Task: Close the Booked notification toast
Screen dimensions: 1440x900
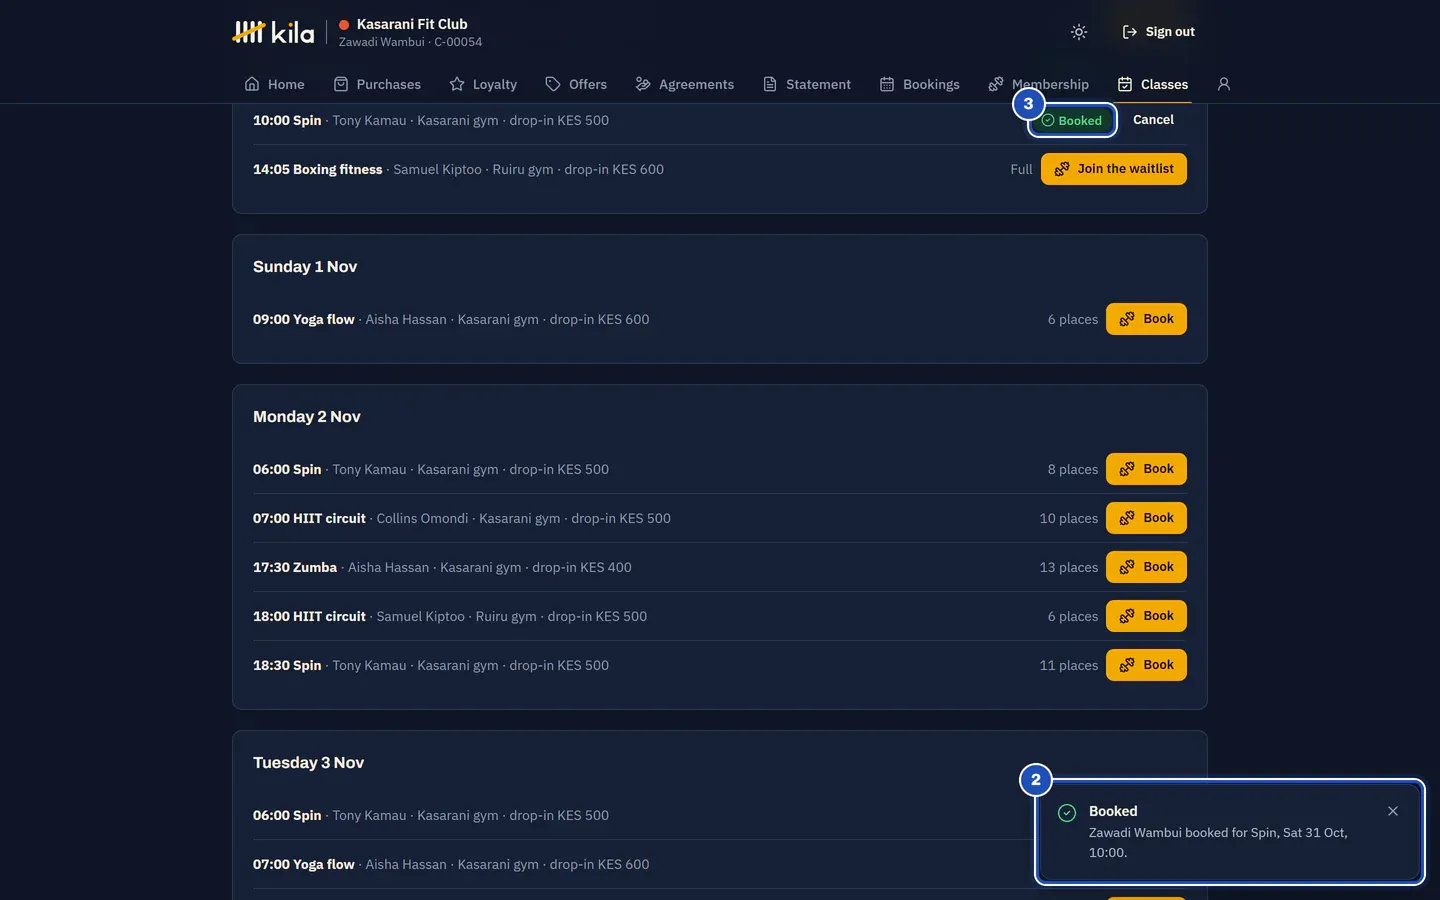Action: coord(1393,811)
